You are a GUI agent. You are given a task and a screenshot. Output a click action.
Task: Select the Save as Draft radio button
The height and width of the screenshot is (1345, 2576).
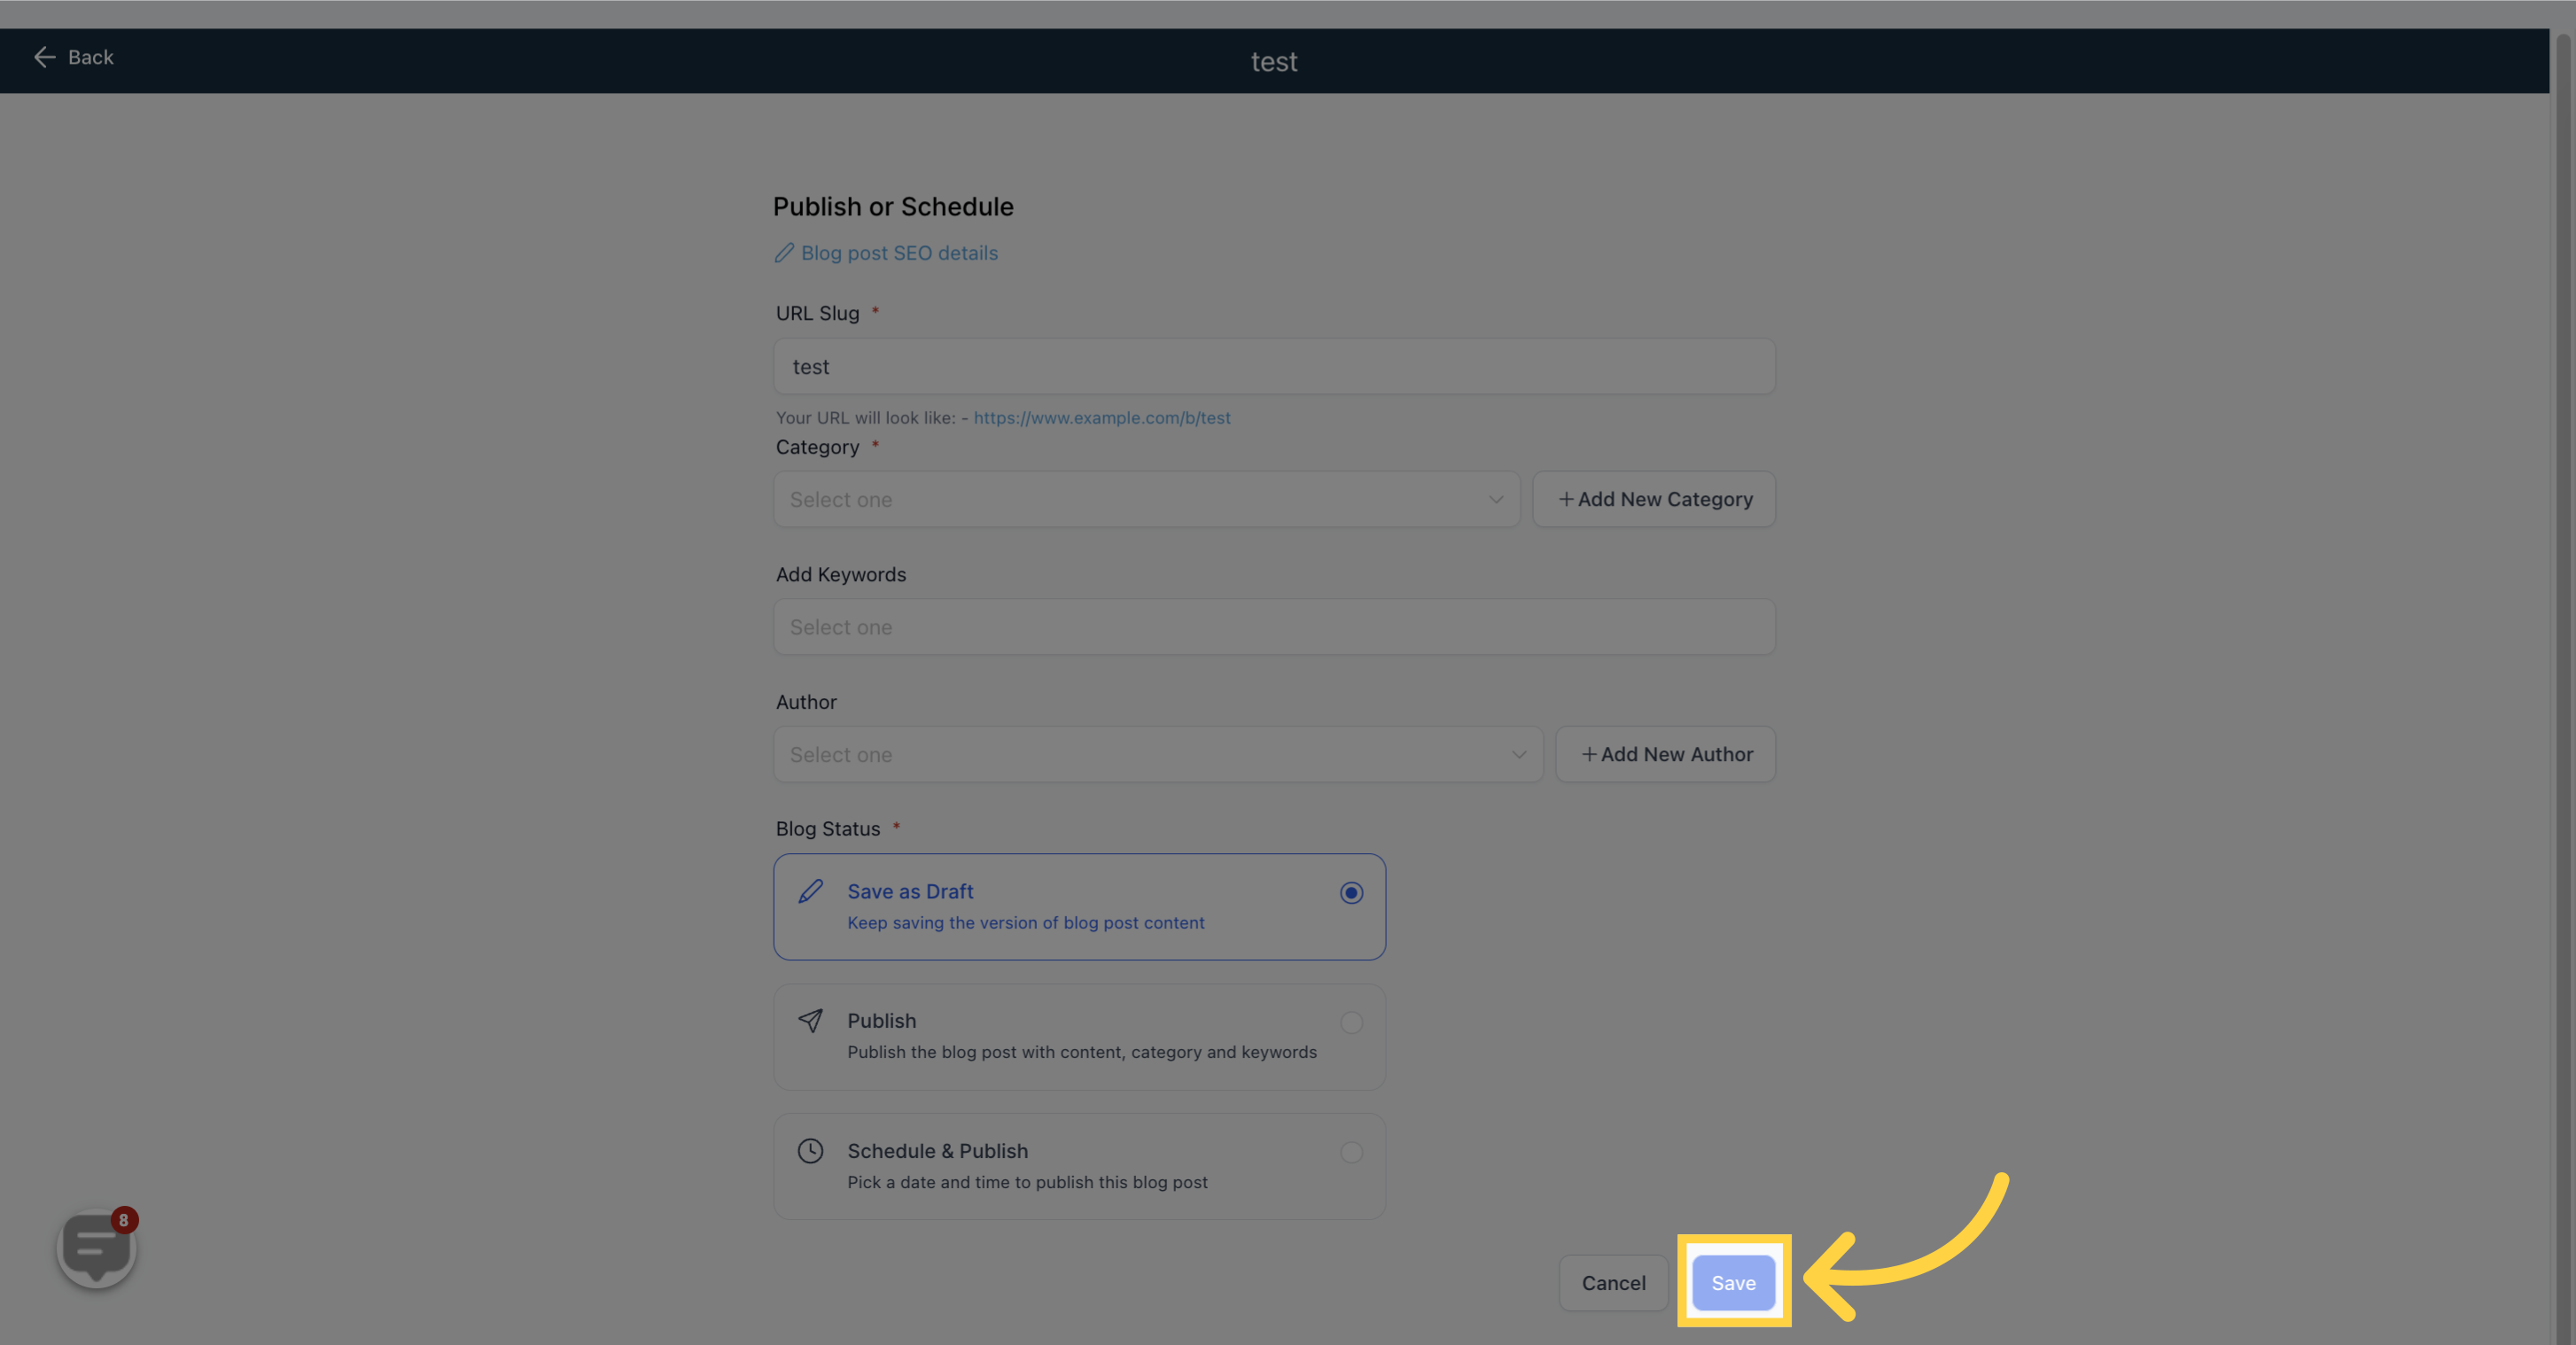[x=1351, y=893]
